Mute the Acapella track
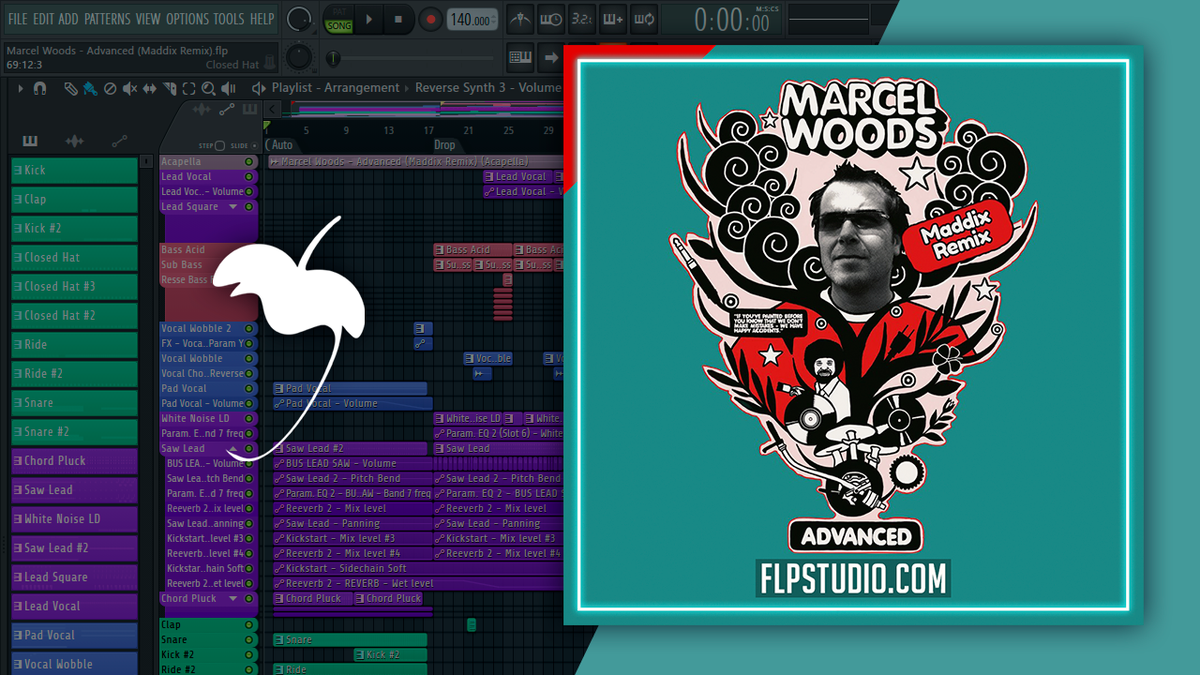This screenshot has height=675, width=1200. (x=249, y=161)
